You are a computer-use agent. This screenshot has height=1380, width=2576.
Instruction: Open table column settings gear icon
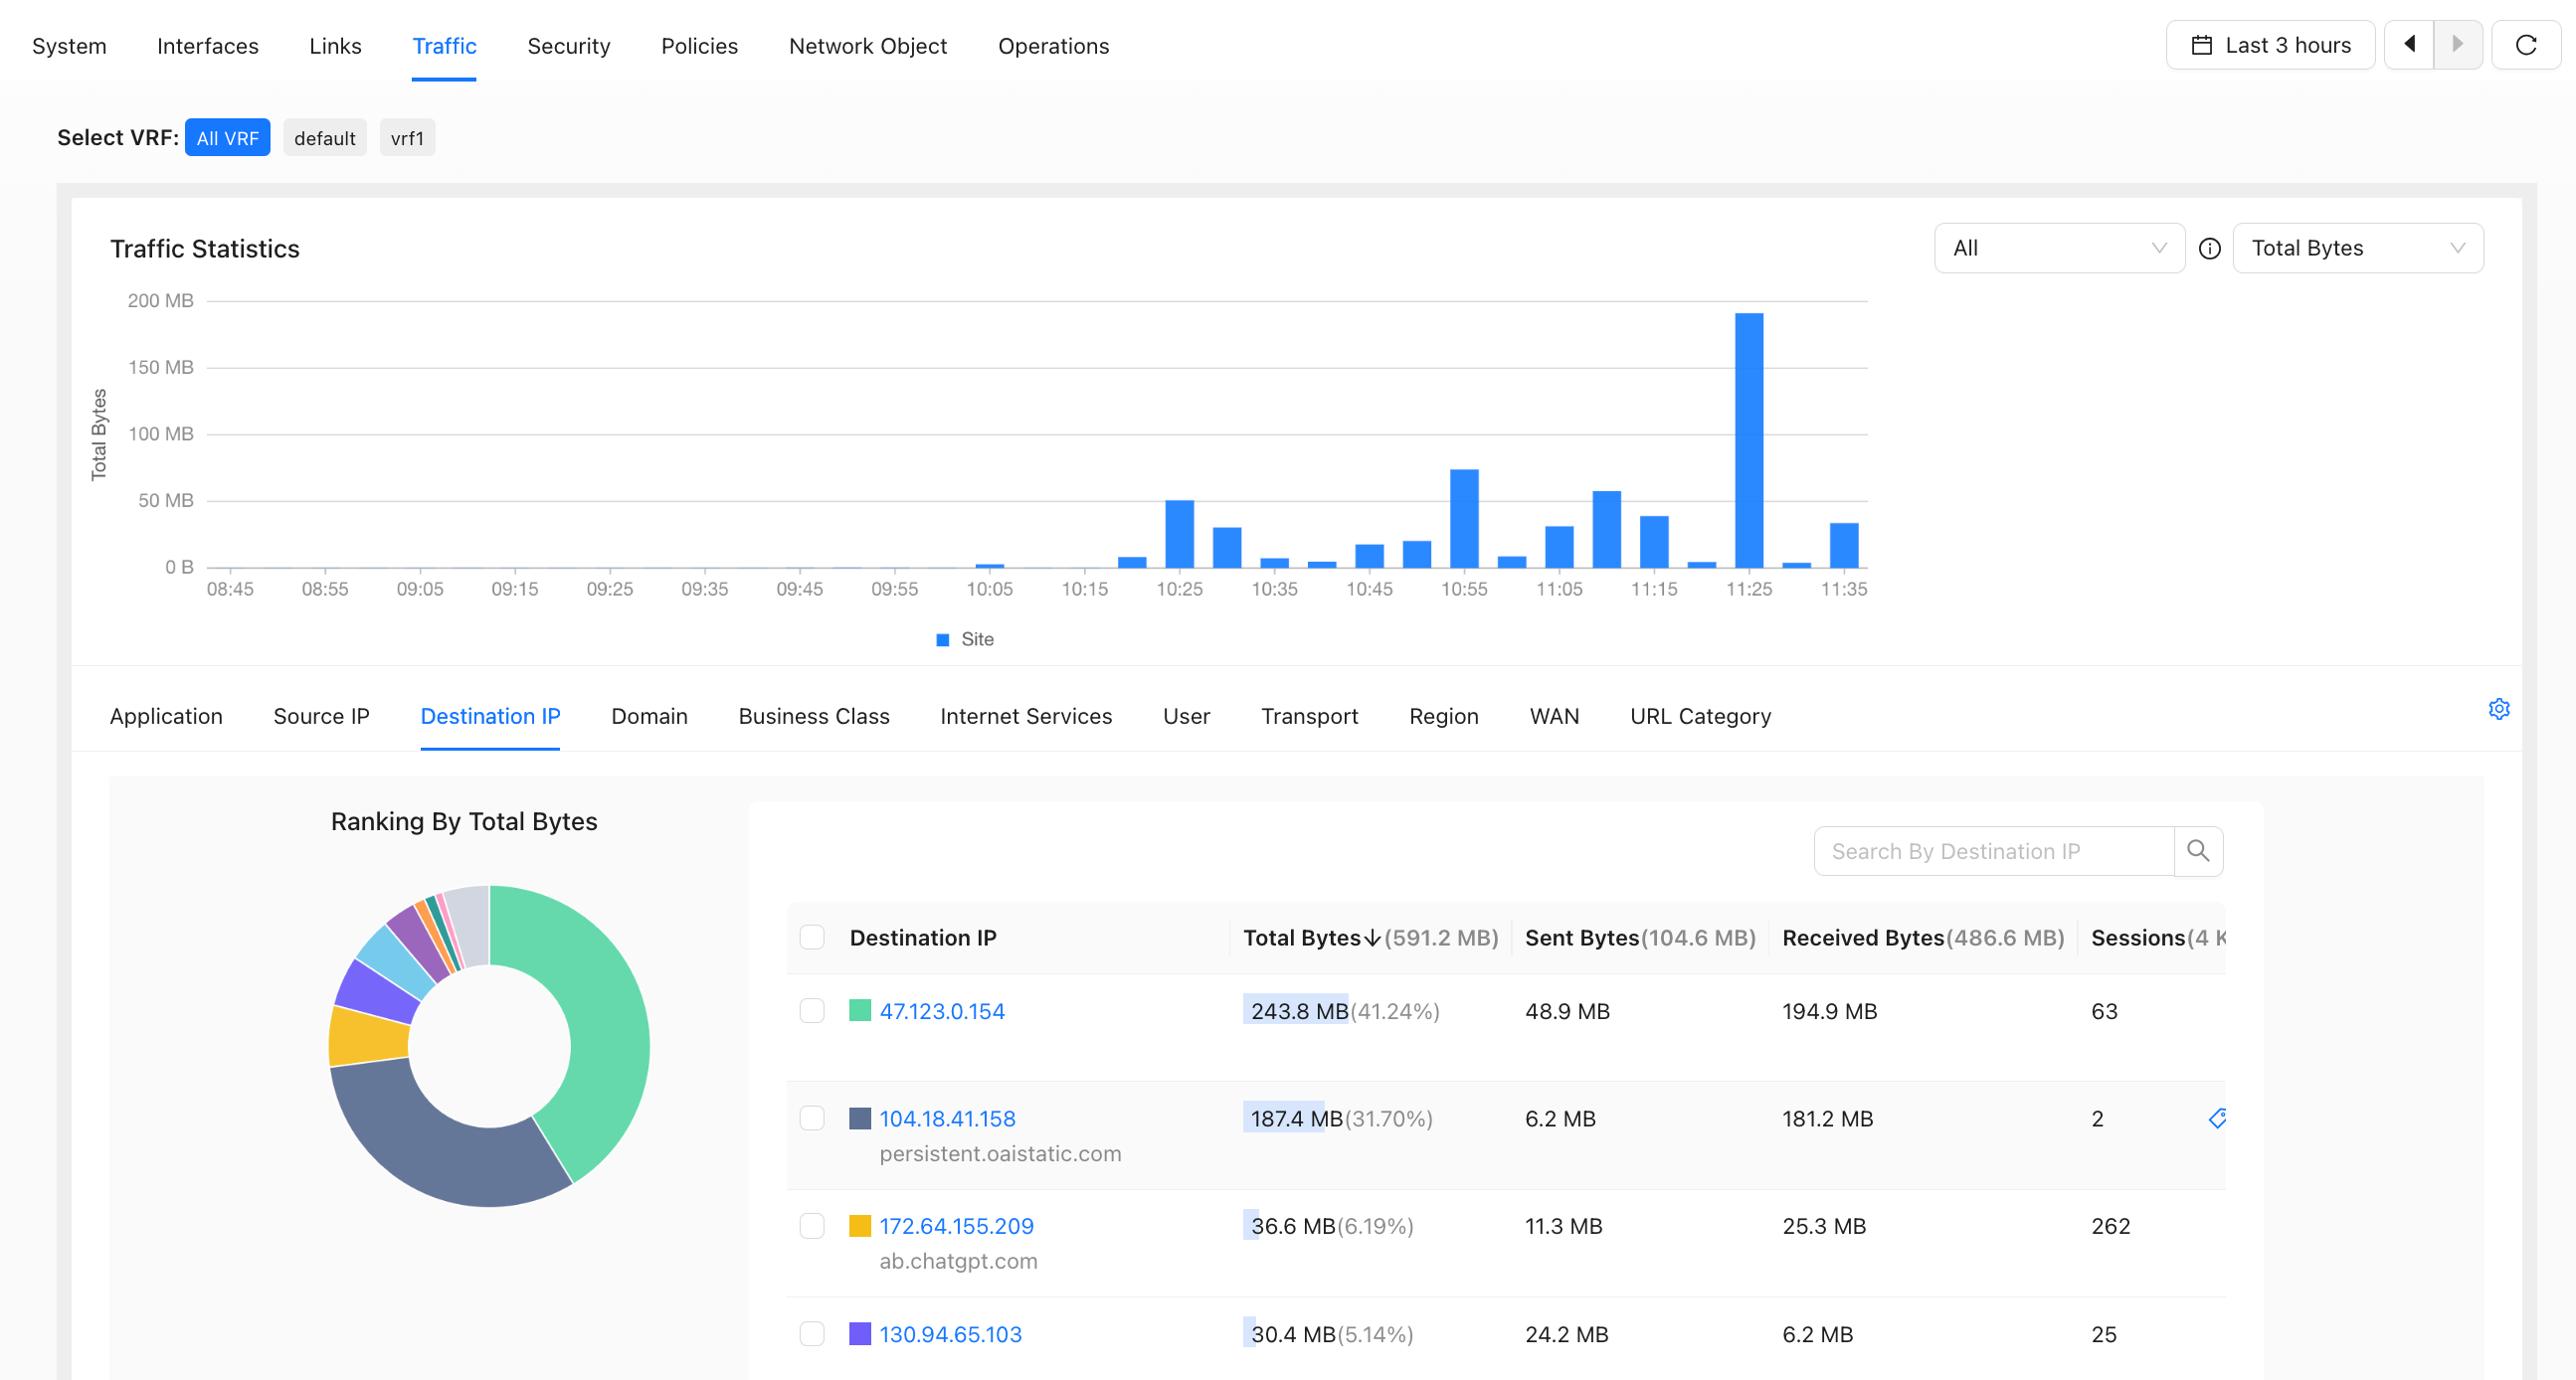pos(2498,709)
